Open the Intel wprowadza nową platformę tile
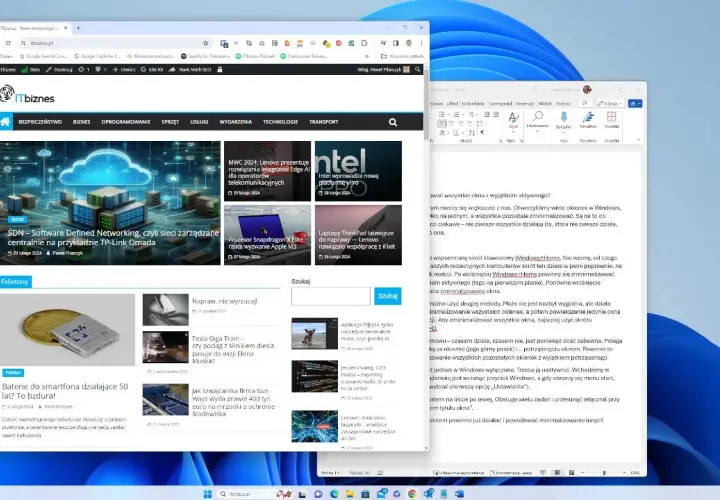The width and height of the screenshot is (720, 500). pos(358,171)
